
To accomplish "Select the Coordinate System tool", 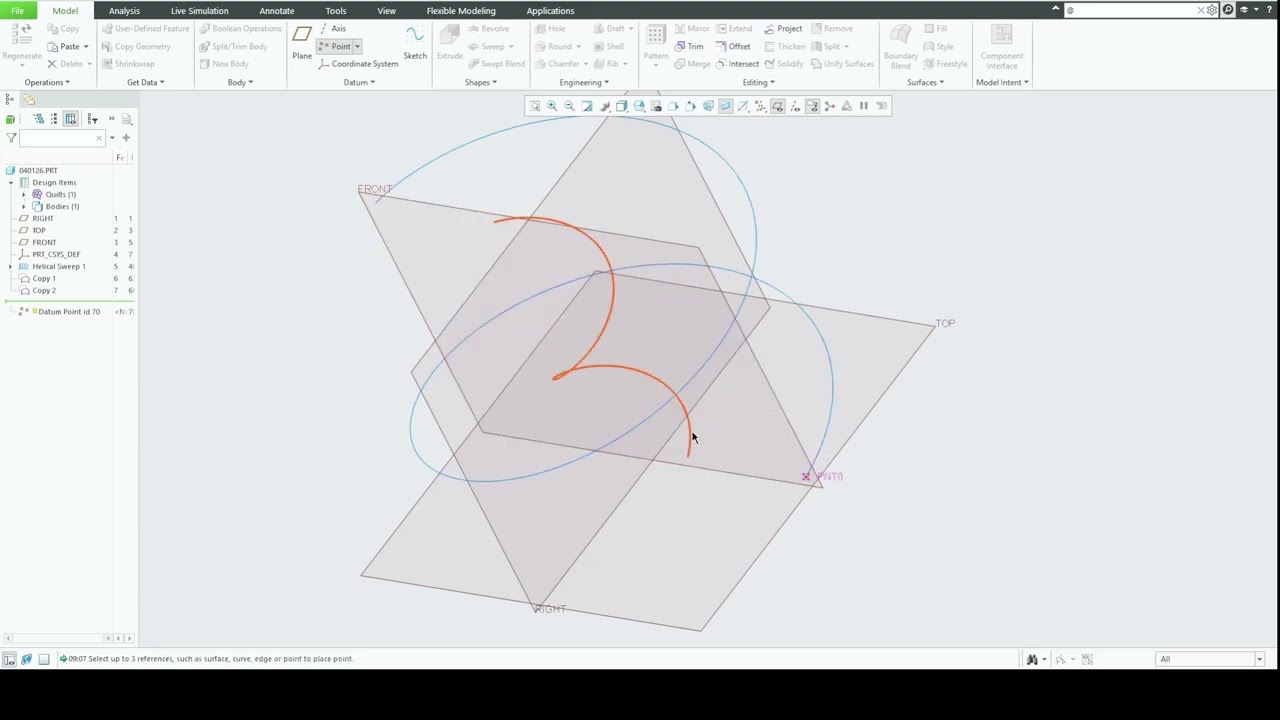I will tap(358, 64).
